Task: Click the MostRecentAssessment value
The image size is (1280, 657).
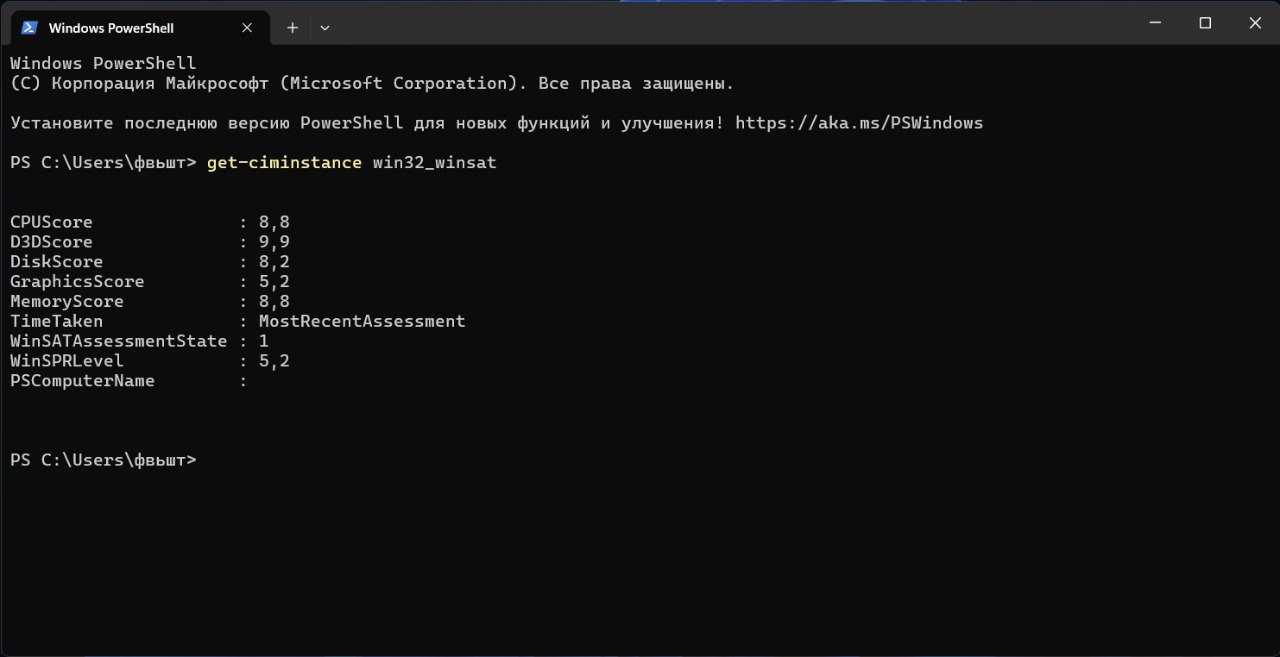Action: pos(362,321)
